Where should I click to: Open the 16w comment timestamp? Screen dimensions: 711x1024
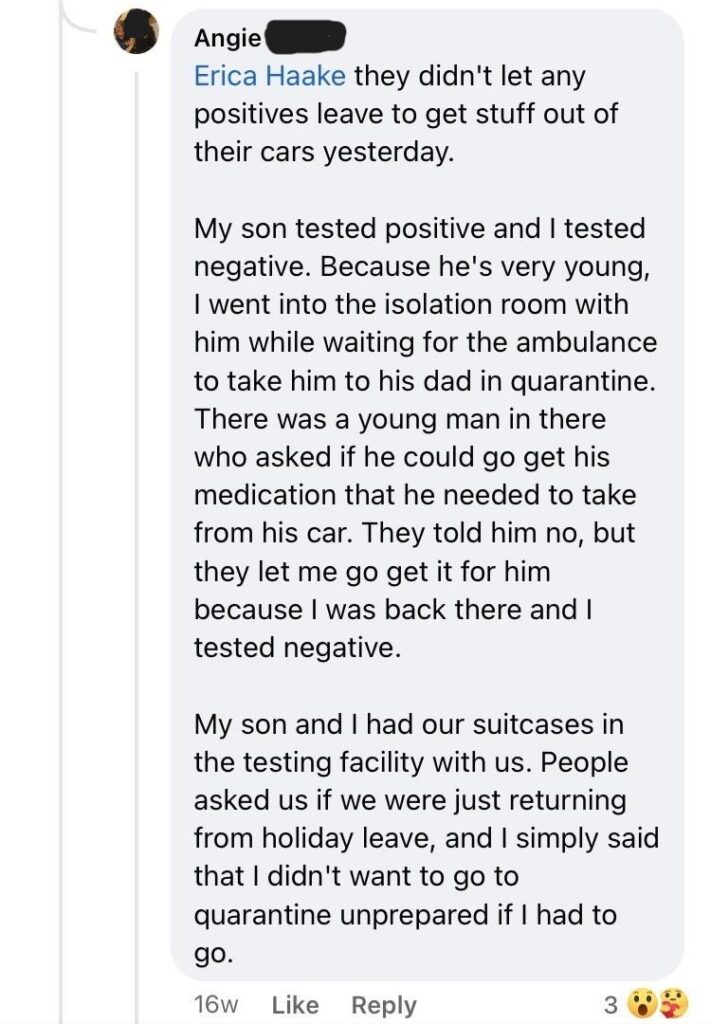click(216, 1004)
